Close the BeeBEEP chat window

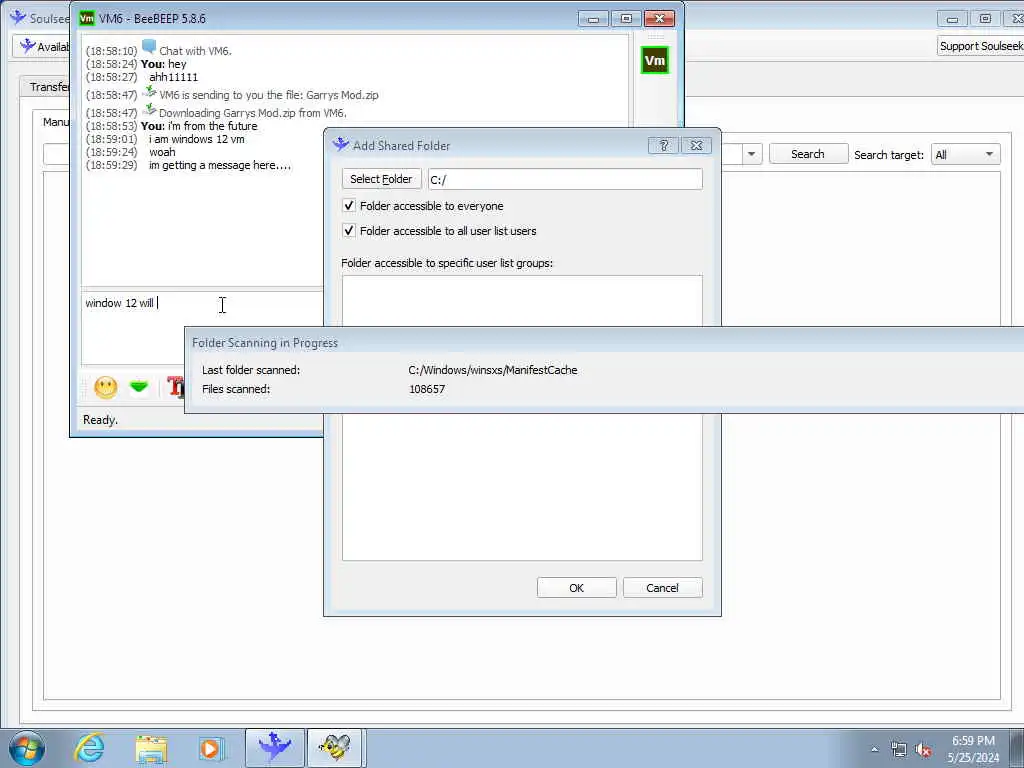click(660, 18)
